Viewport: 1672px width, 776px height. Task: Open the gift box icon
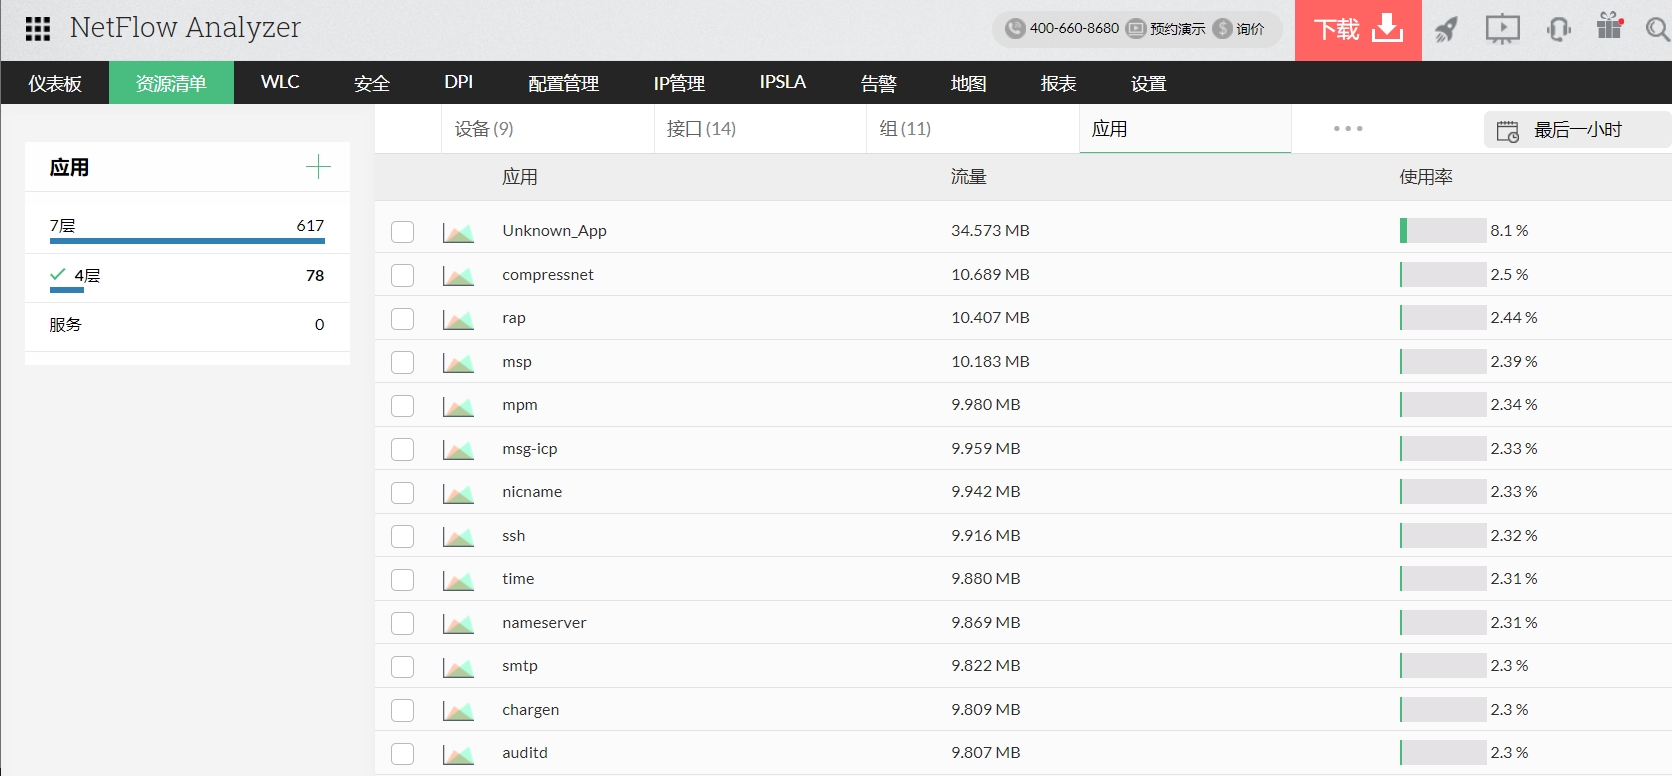pos(1610,26)
